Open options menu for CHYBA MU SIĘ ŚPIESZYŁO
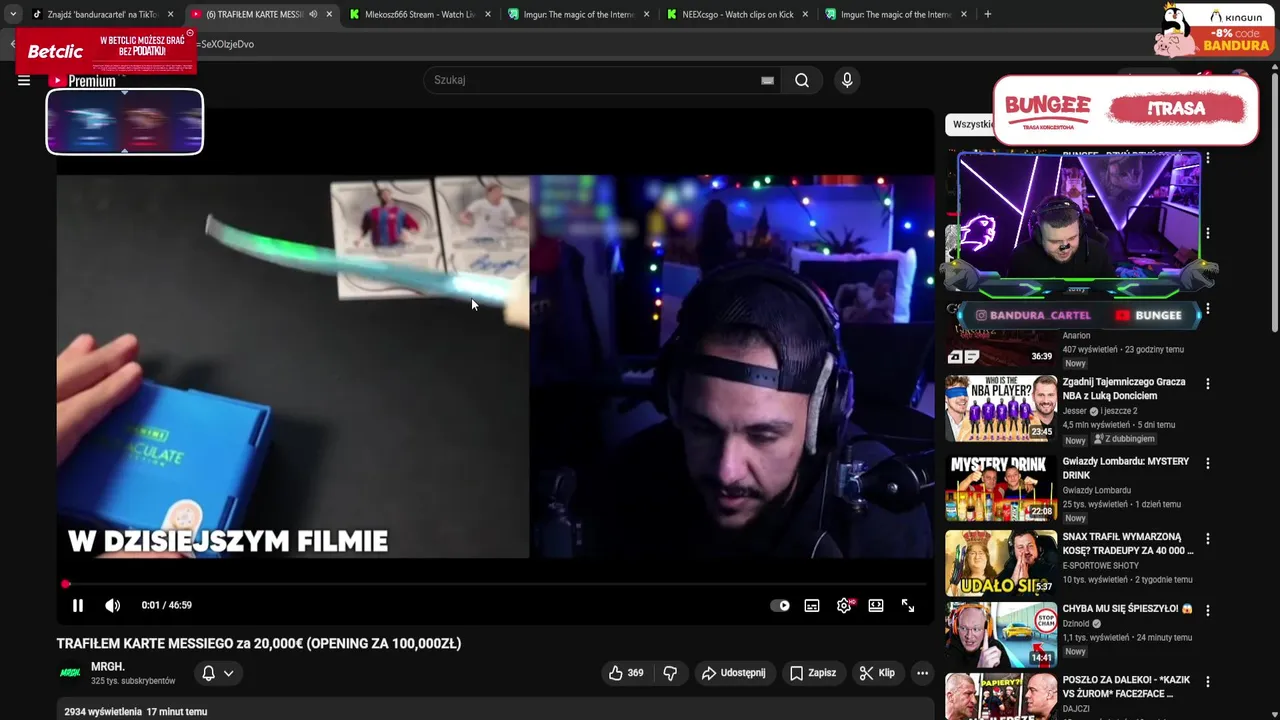The width and height of the screenshot is (1280, 720). pyautogui.click(x=1207, y=610)
